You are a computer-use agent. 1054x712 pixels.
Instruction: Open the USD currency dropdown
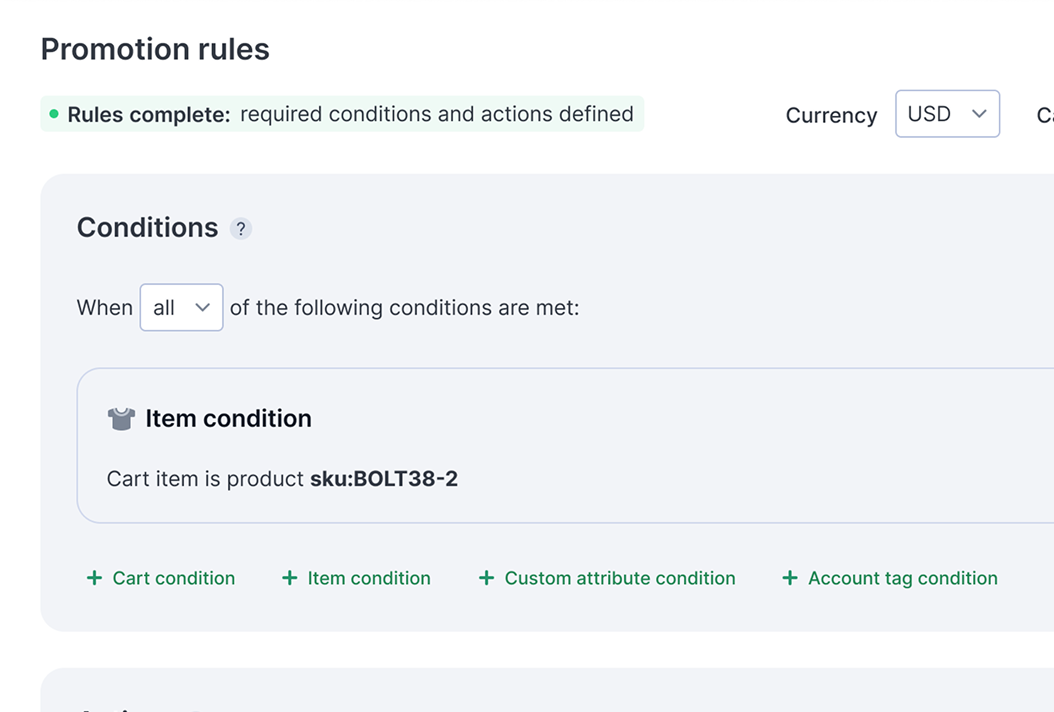pos(946,114)
